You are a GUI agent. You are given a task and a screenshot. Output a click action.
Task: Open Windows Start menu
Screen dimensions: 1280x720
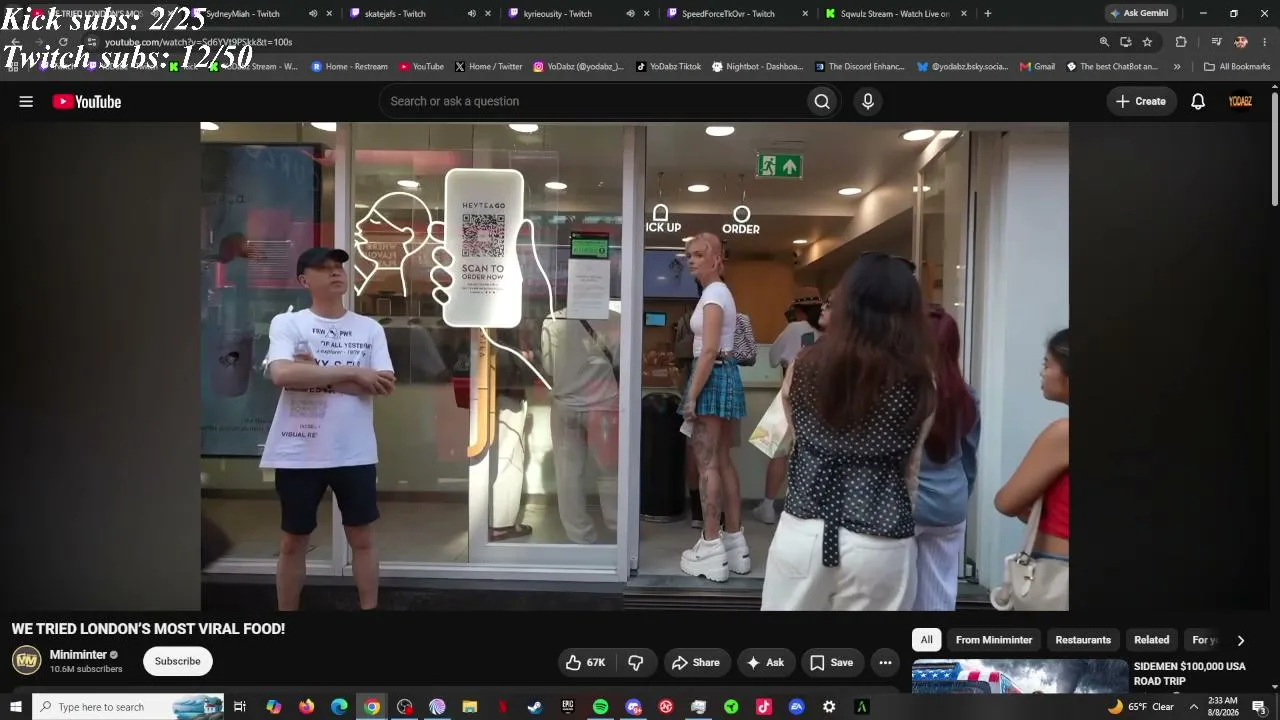coord(15,707)
